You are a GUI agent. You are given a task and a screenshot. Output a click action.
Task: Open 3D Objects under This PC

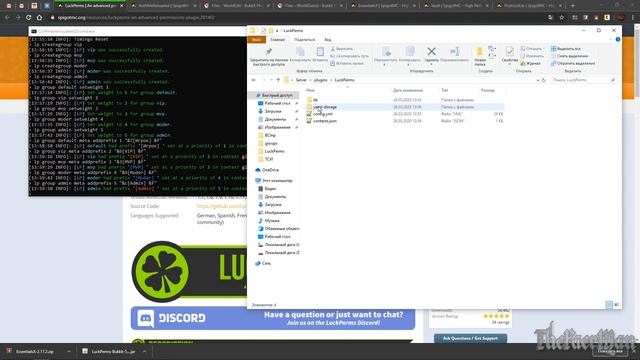point(282,229)
